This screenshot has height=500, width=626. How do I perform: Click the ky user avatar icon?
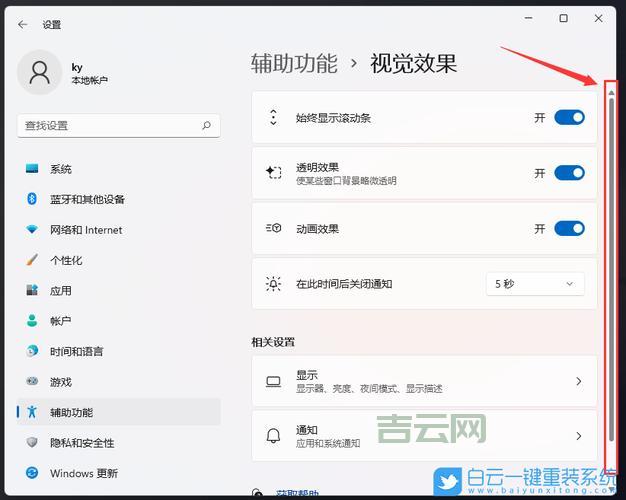[40, 73]
